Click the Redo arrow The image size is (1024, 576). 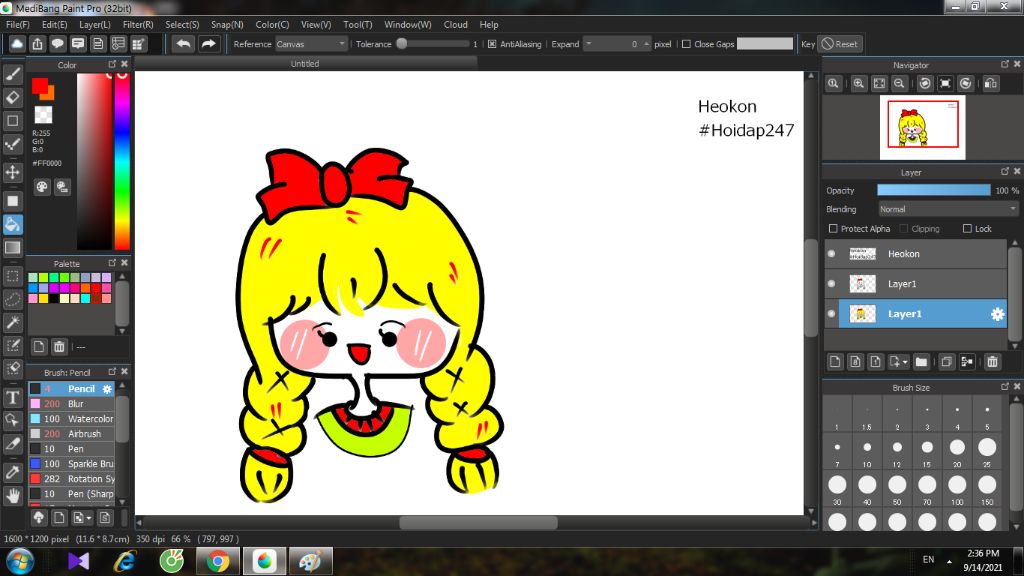tap(208, 44)
